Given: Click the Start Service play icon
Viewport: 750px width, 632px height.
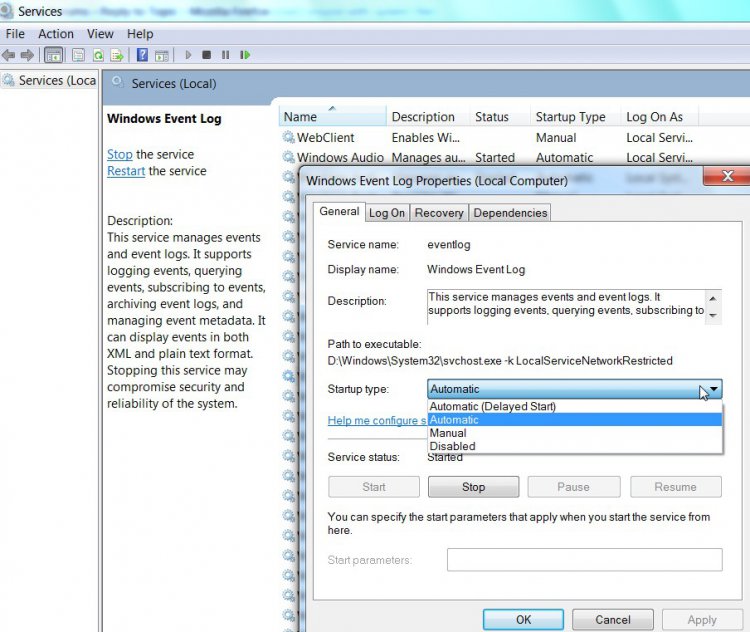Looking at the screenshot, I should [188, 55].
